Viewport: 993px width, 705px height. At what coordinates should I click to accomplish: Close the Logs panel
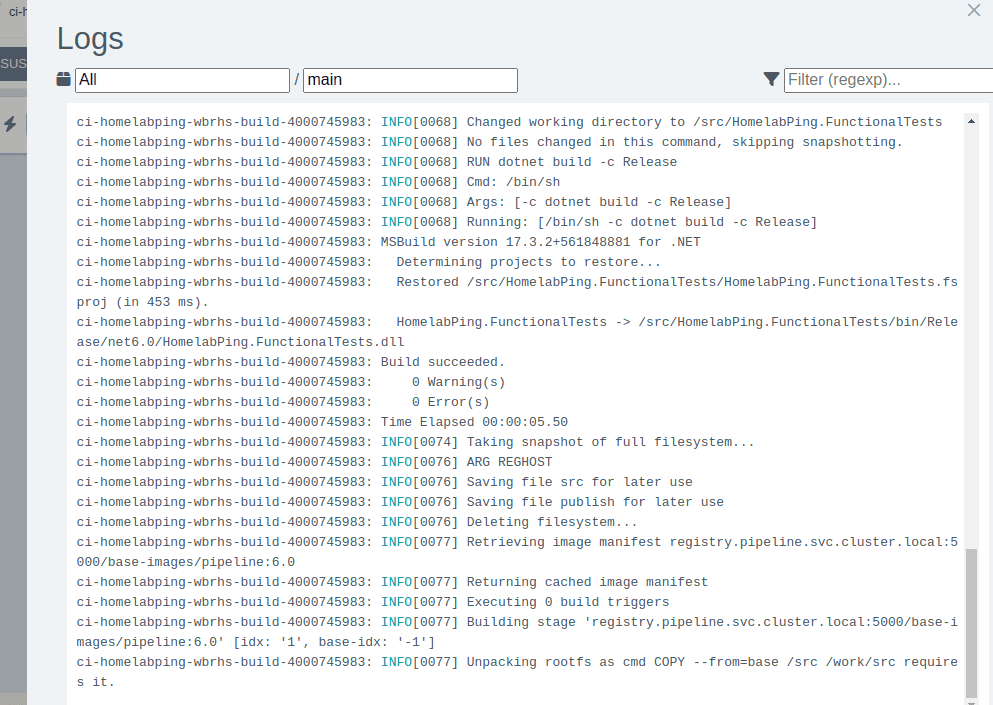(973, 10)
